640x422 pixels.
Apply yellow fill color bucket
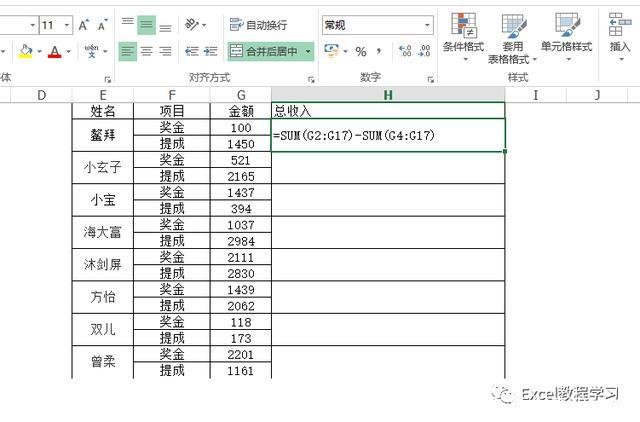(26, 51)
